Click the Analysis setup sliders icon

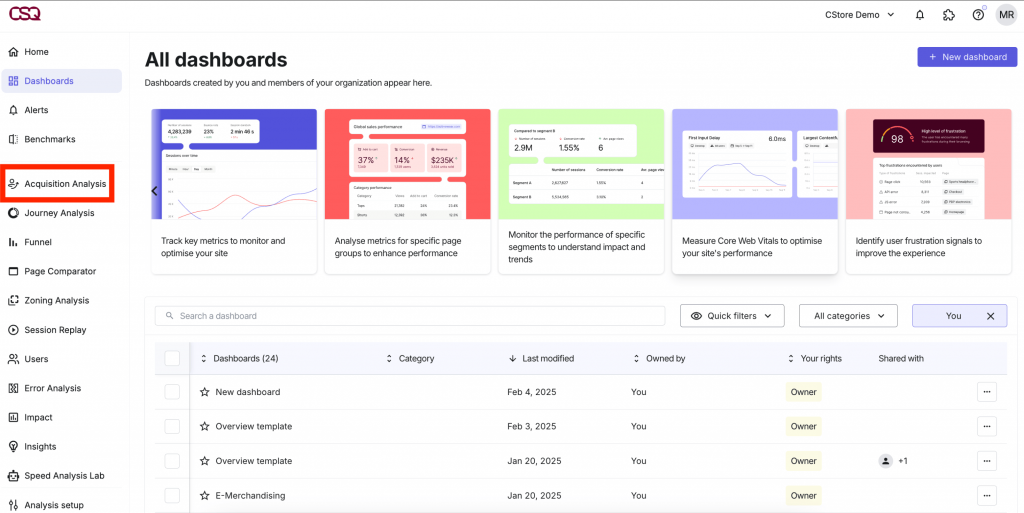13,505
